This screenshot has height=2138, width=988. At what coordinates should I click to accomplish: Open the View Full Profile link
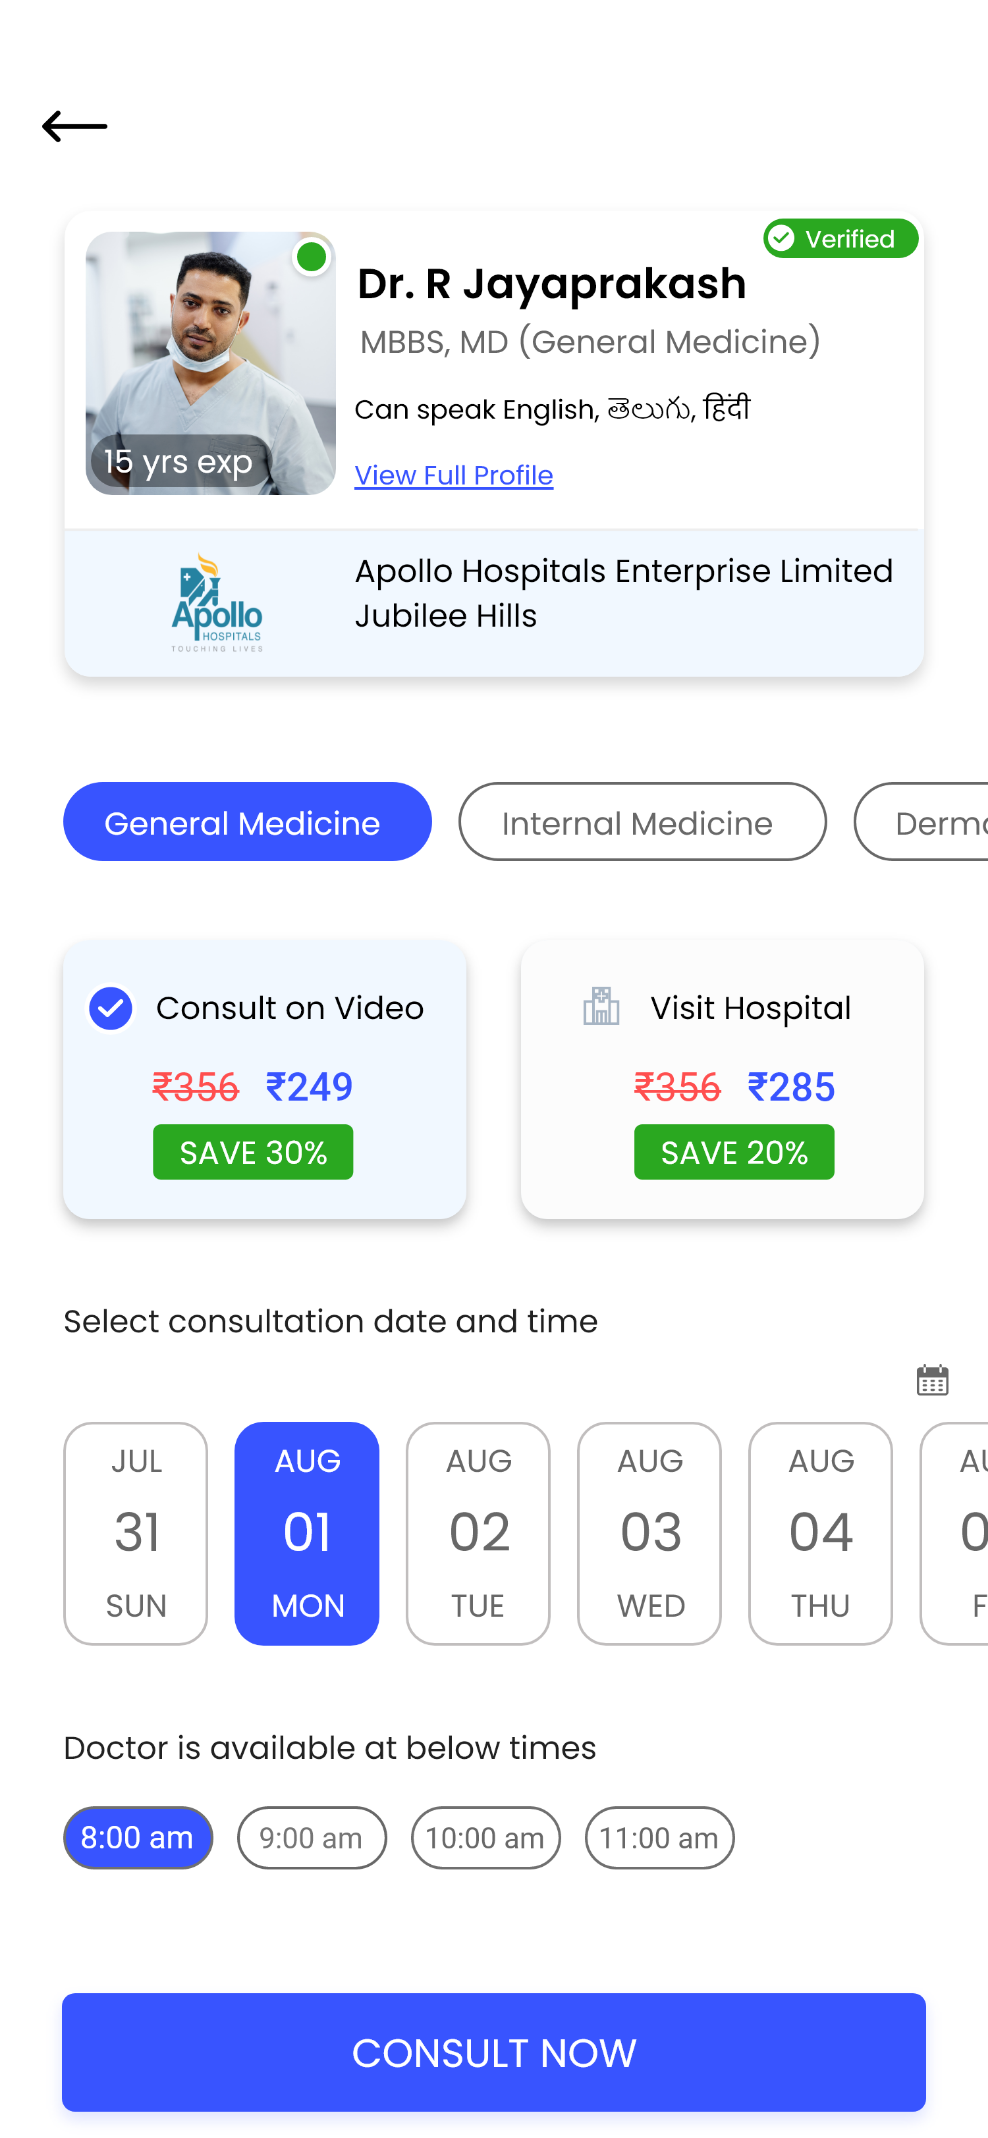pyautogui.click(x=454, y=475)
